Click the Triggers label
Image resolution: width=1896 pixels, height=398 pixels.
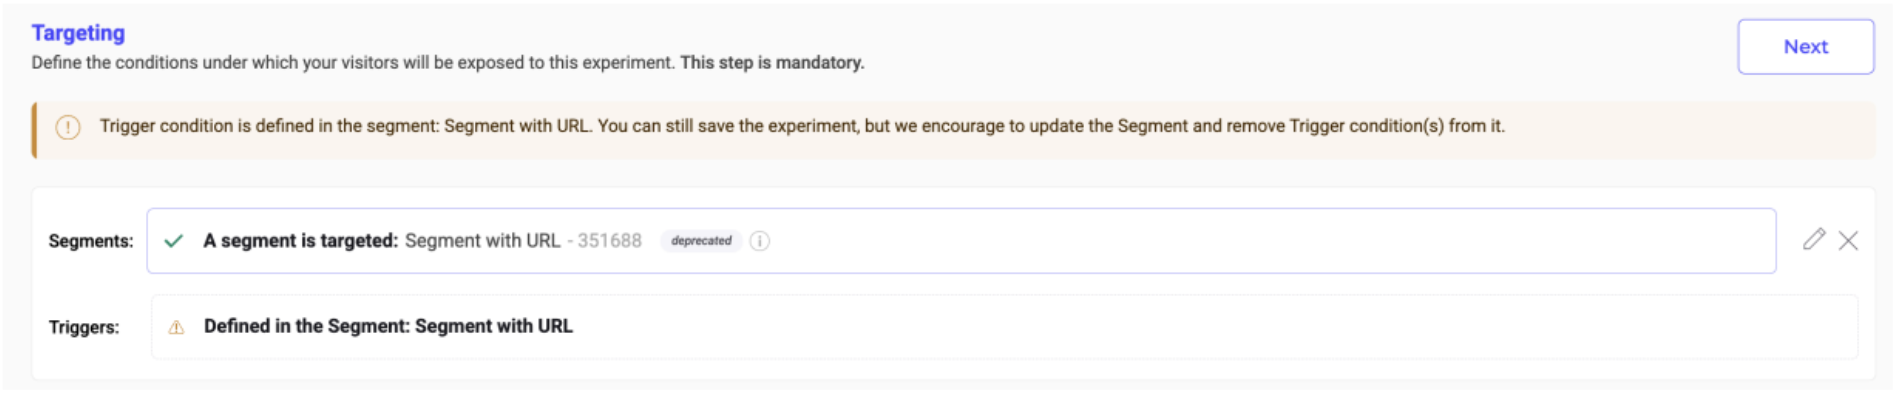click(84, 327)
